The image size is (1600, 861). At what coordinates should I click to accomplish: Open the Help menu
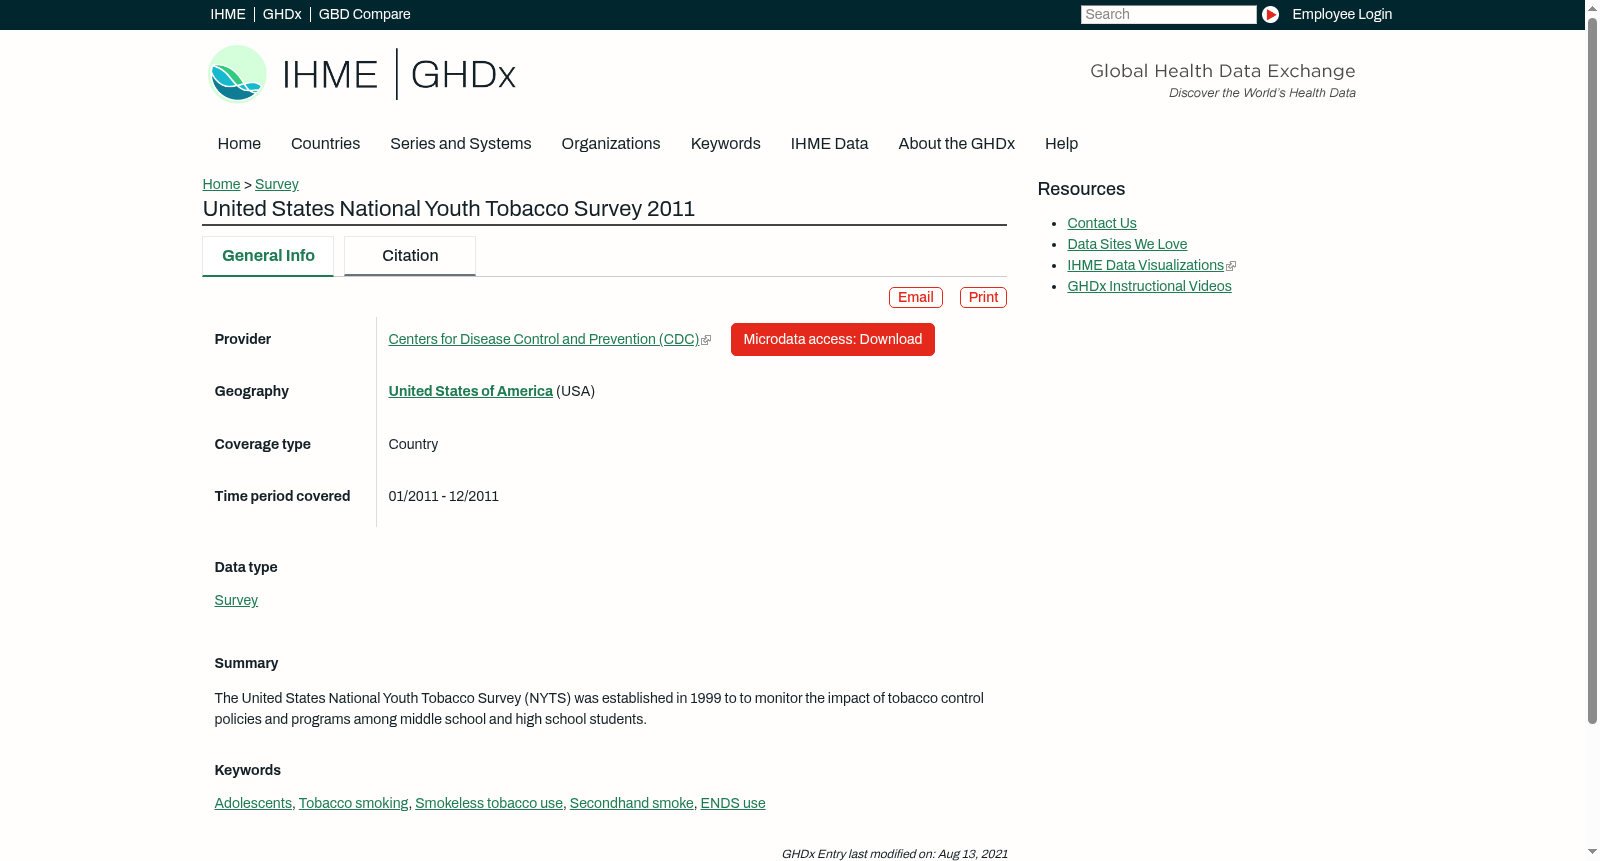pyautogui.click(x=1061, y=143)
